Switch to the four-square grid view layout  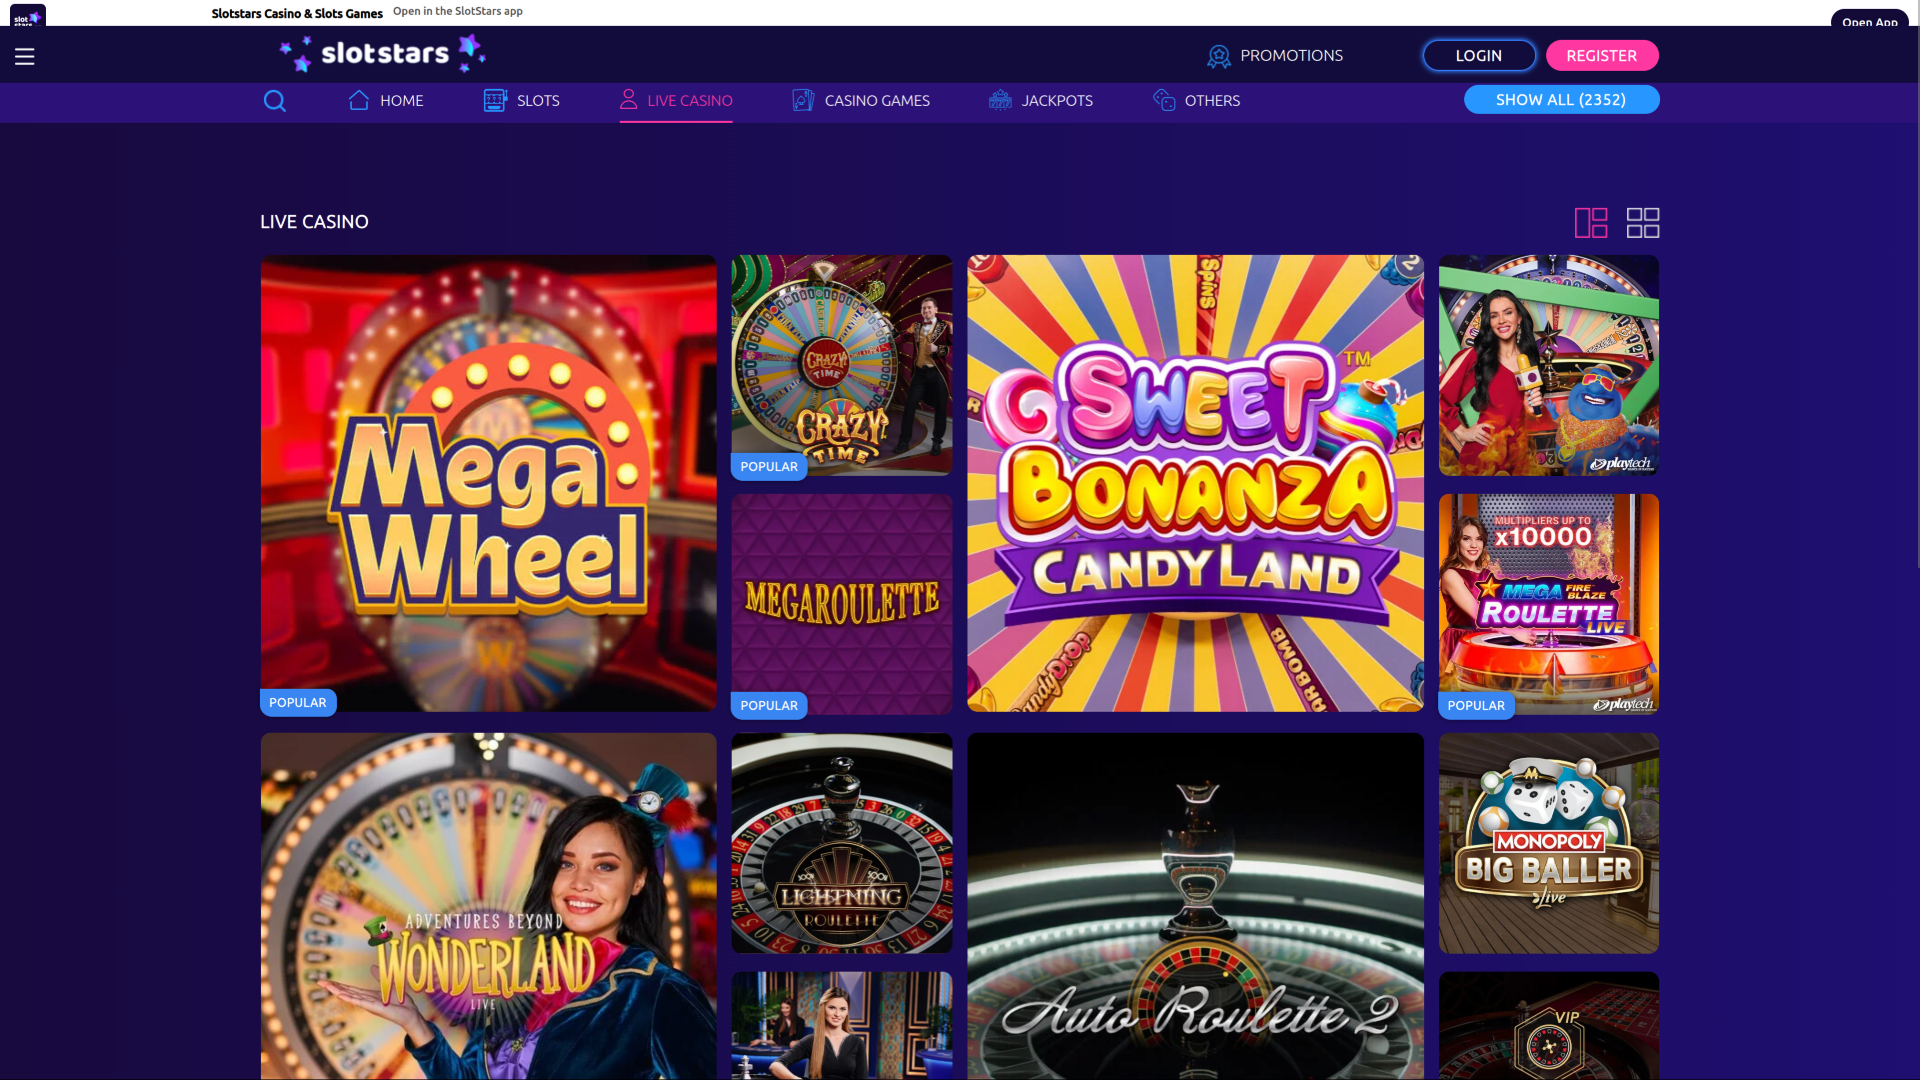pyautogui.click(x=1643, y=222)
